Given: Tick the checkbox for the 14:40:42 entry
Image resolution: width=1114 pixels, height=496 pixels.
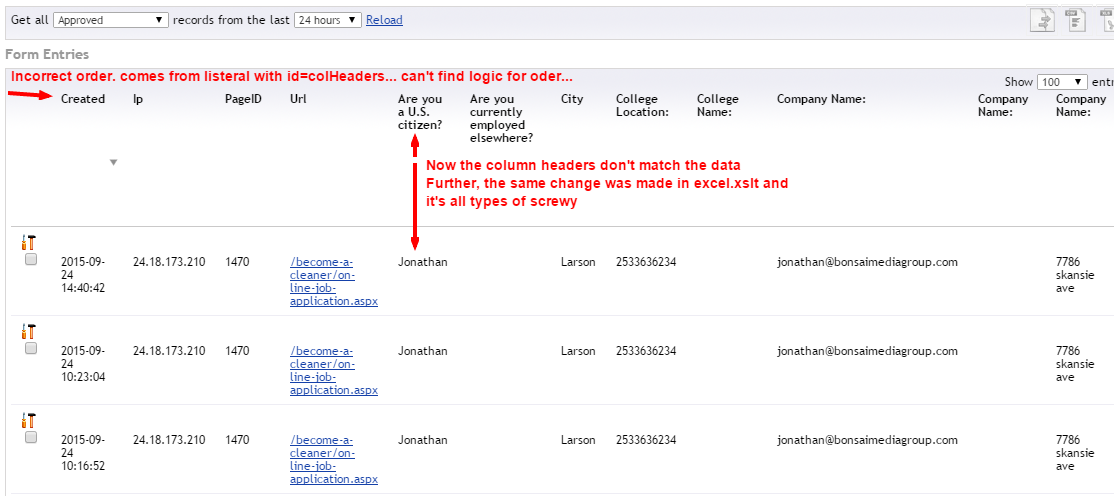Looking at the screenshot, I should point(31,260).
